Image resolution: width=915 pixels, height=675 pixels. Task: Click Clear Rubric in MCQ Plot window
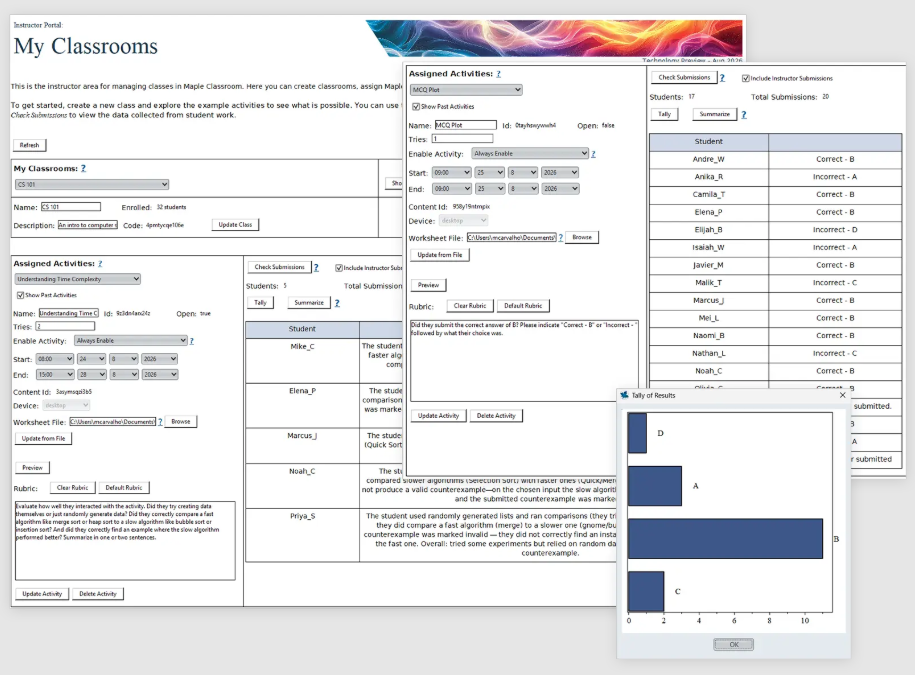click(470, 306)
